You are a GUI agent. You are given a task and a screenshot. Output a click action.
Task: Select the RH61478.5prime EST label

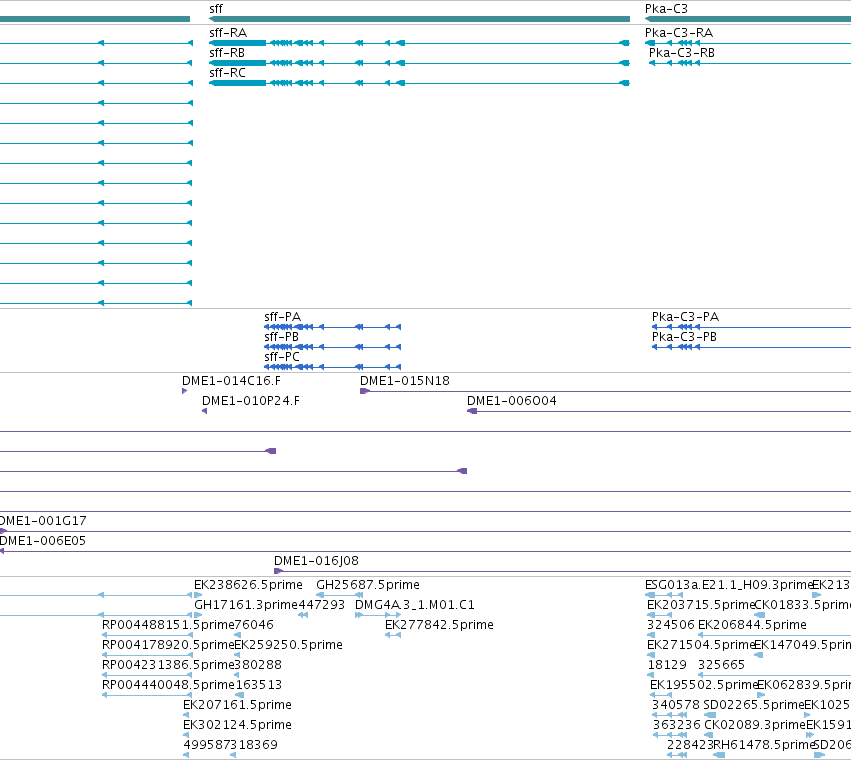[x=764, y=746]
